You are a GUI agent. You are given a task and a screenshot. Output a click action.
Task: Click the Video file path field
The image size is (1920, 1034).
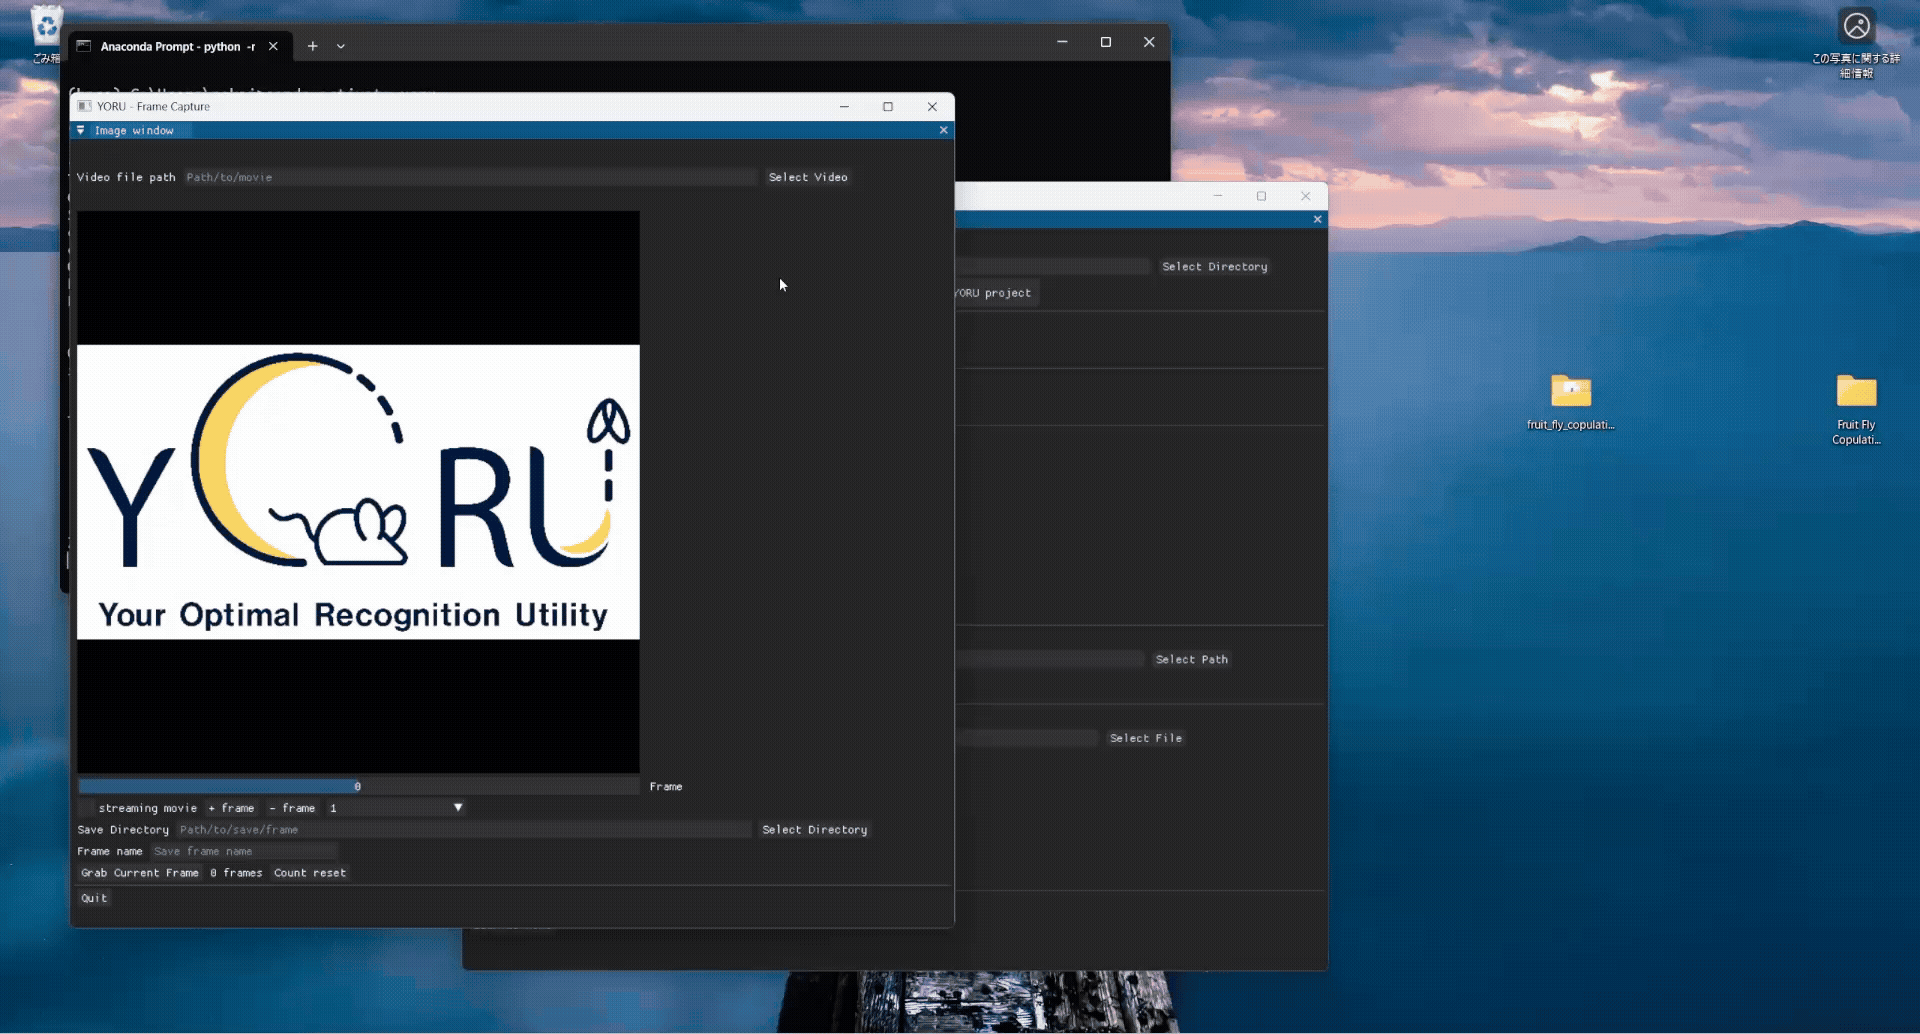coord(470,177)
